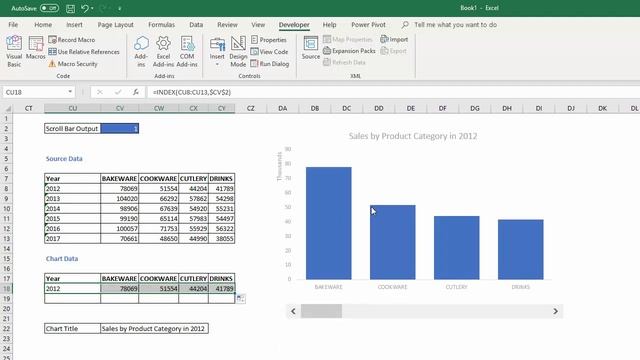Click the Name Box showing CU18
This screenshot has height=360, width=640.
(x=35, y=92)
